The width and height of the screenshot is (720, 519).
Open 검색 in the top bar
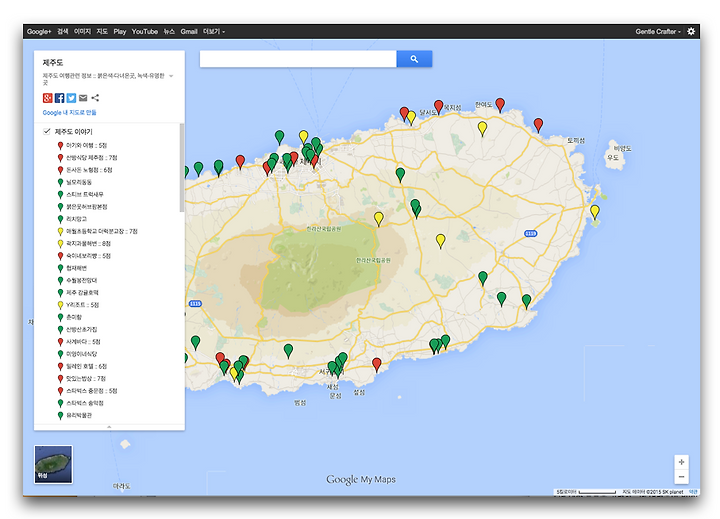coord(62,31)
